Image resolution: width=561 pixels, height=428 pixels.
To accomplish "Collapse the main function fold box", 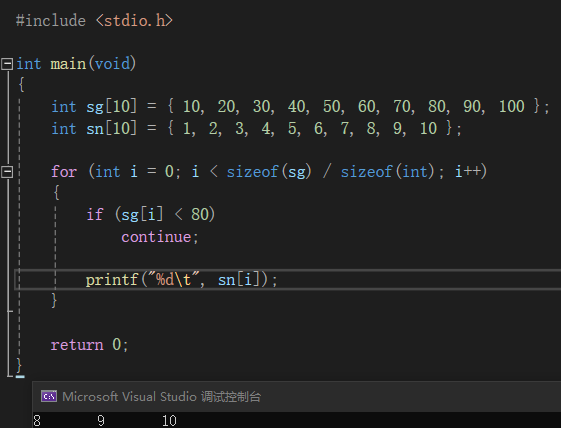I will pos(7,64).
